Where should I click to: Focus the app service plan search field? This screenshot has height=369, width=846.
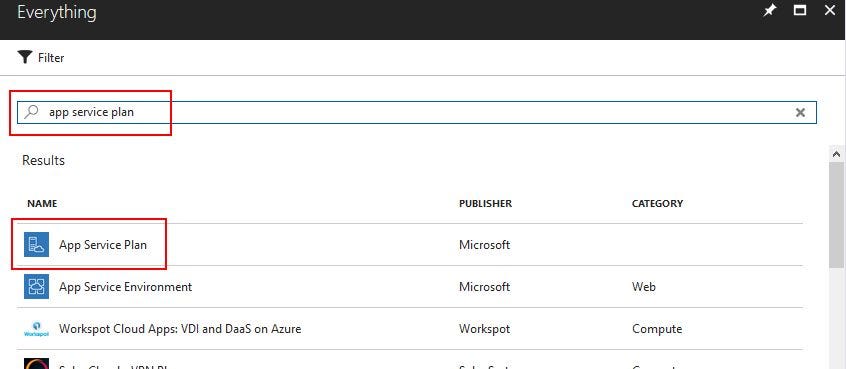pyautogui.click(x=417, y=112)
